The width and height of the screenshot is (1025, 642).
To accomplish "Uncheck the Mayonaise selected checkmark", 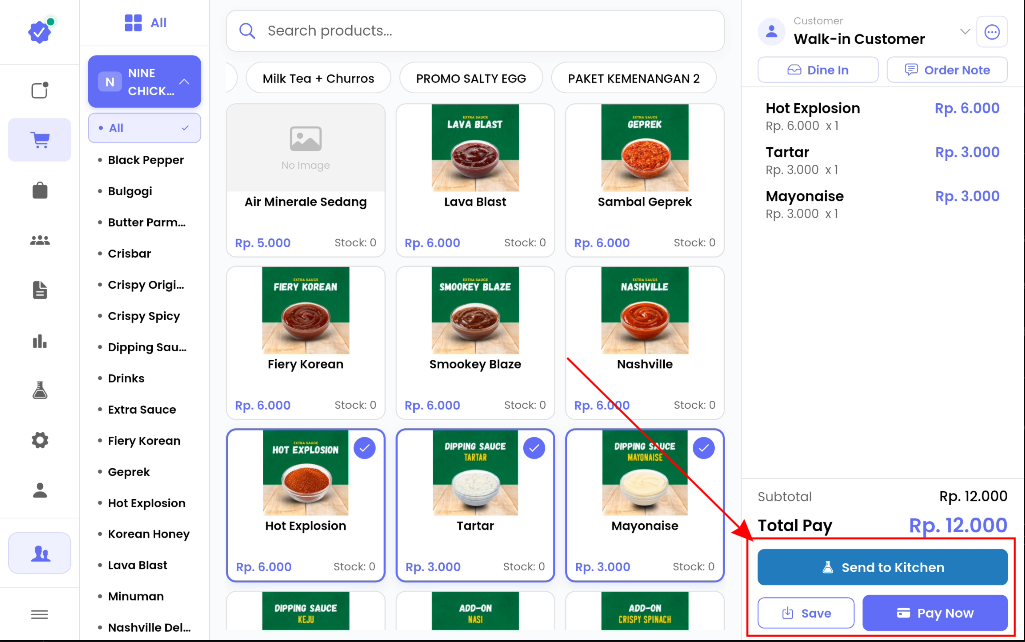I will [x=703, y=448].
